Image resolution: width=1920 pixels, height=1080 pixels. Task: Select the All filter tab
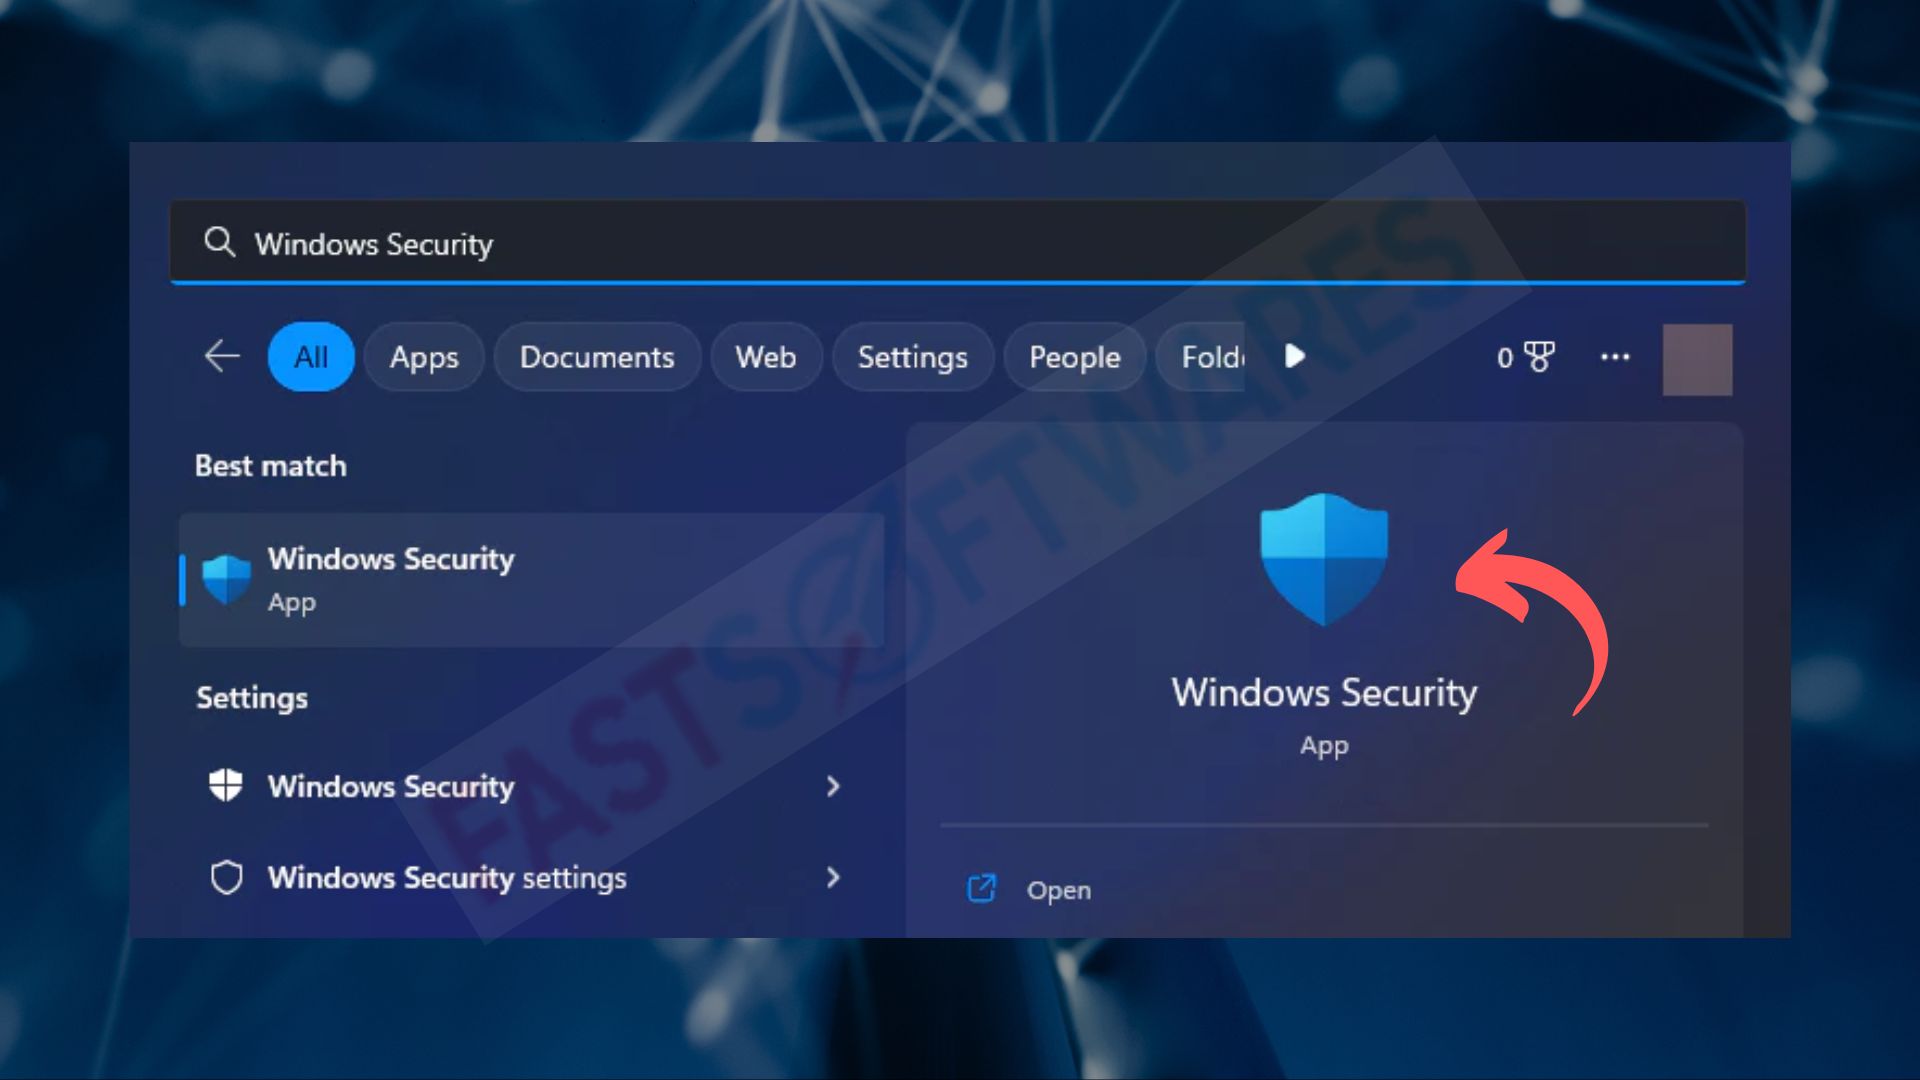pos(311,357)
